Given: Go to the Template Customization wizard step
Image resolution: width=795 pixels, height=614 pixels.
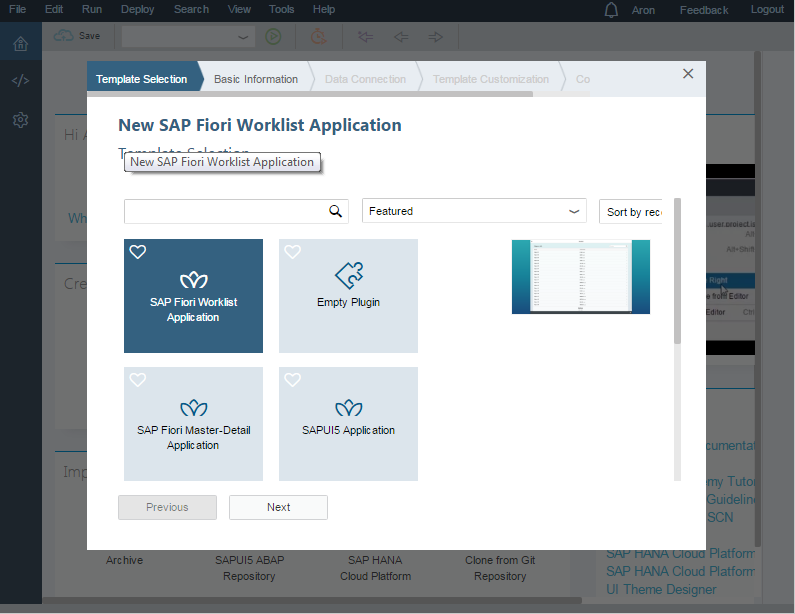Looking at the screenshot, I should [491, 79].
